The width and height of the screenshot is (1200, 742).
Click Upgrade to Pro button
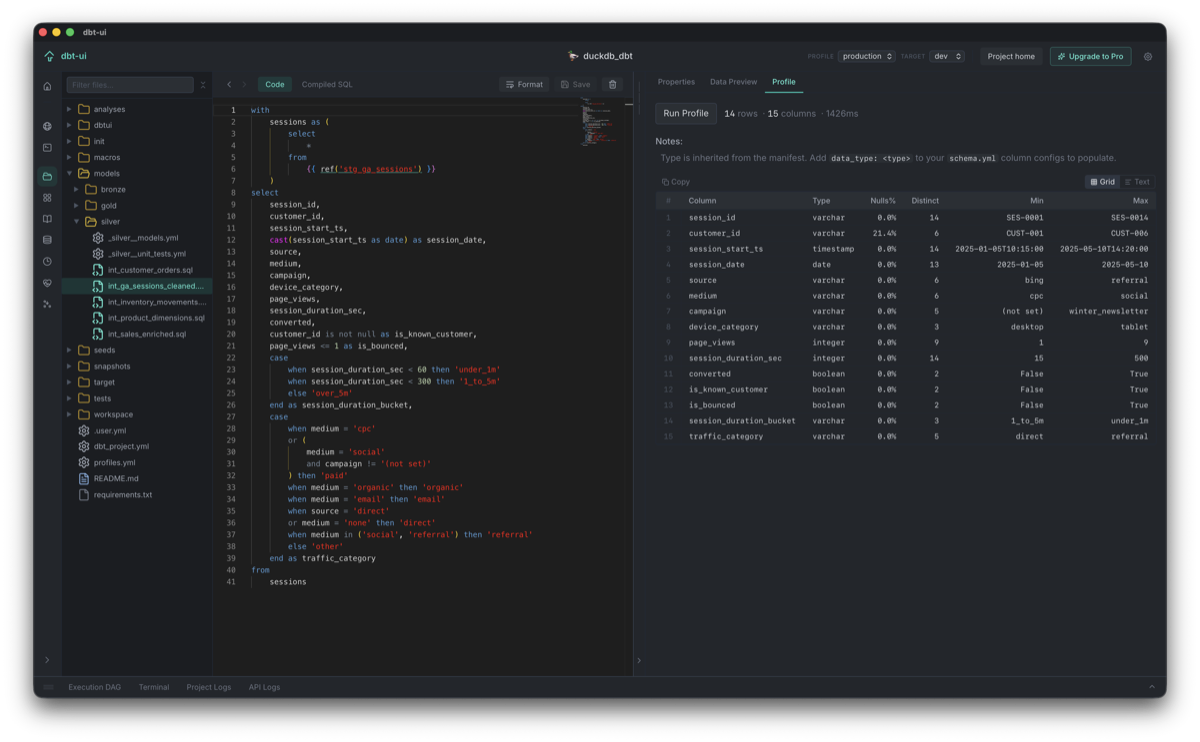tap(1090, 57)
